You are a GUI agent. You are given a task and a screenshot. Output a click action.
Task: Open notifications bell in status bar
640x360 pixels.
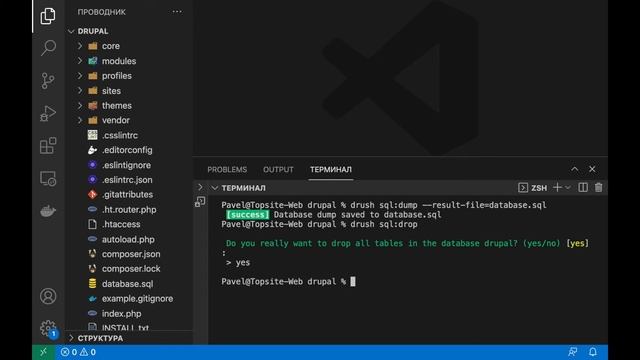(593, 352)
